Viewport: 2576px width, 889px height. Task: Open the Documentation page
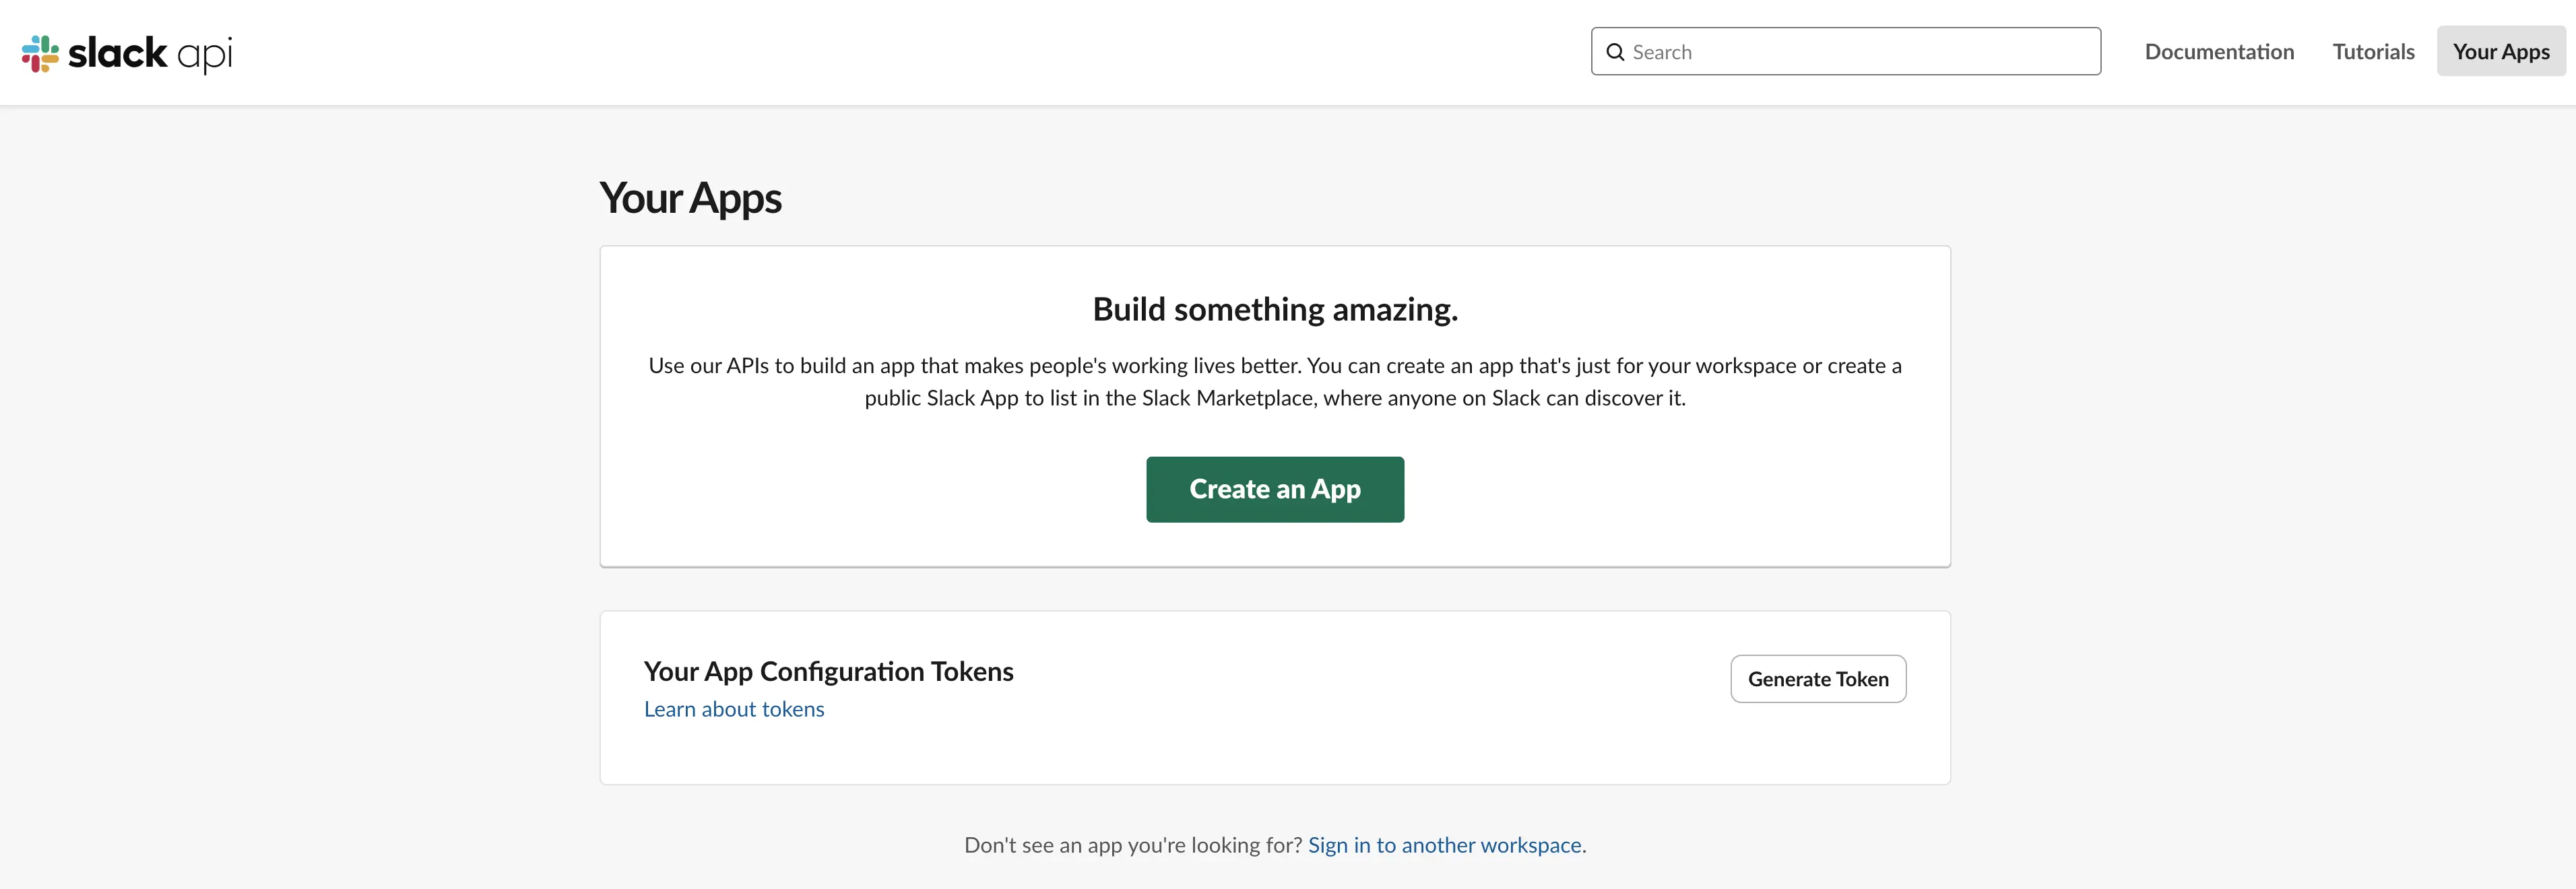coord(2219,51)
